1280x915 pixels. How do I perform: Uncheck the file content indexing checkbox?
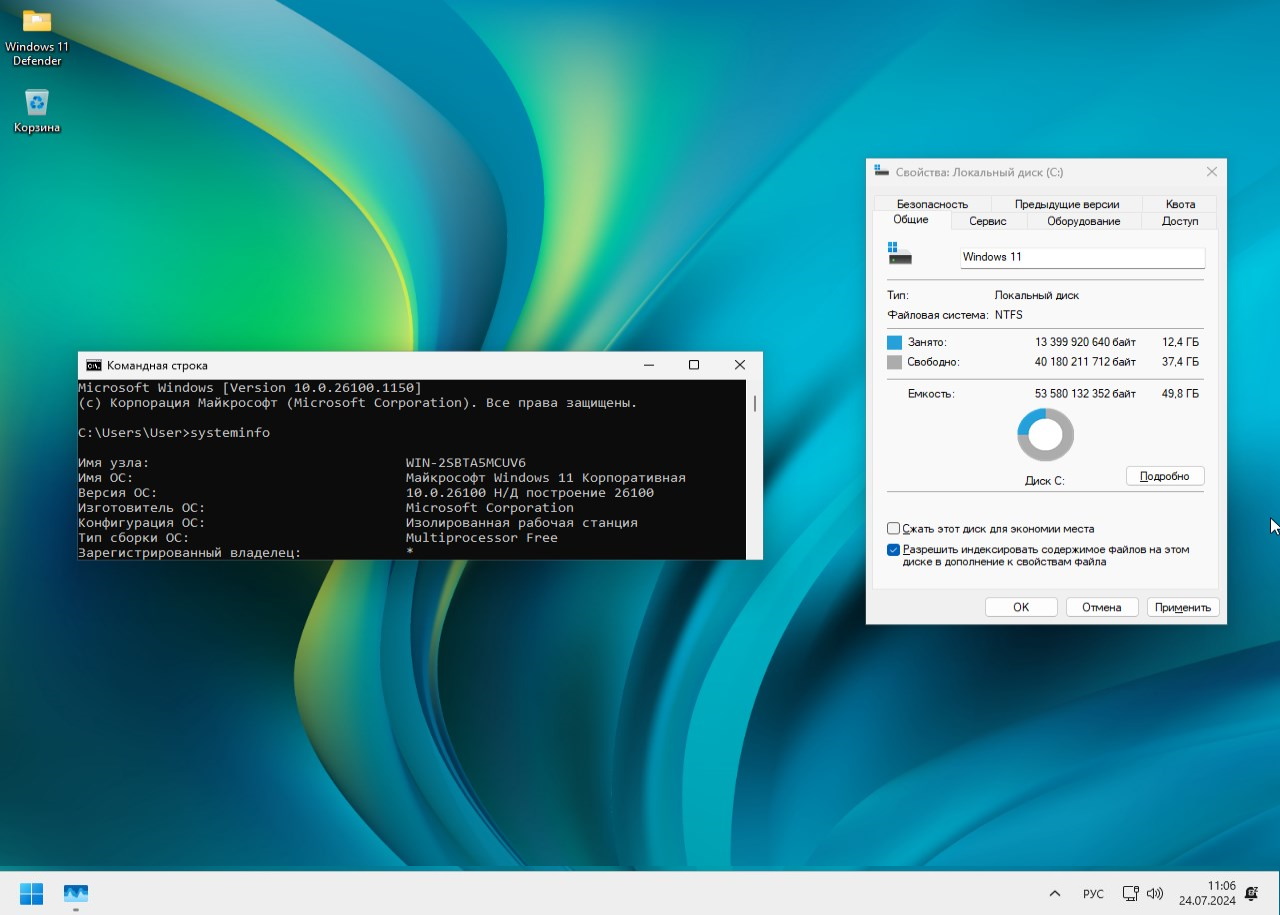(893, 550)
